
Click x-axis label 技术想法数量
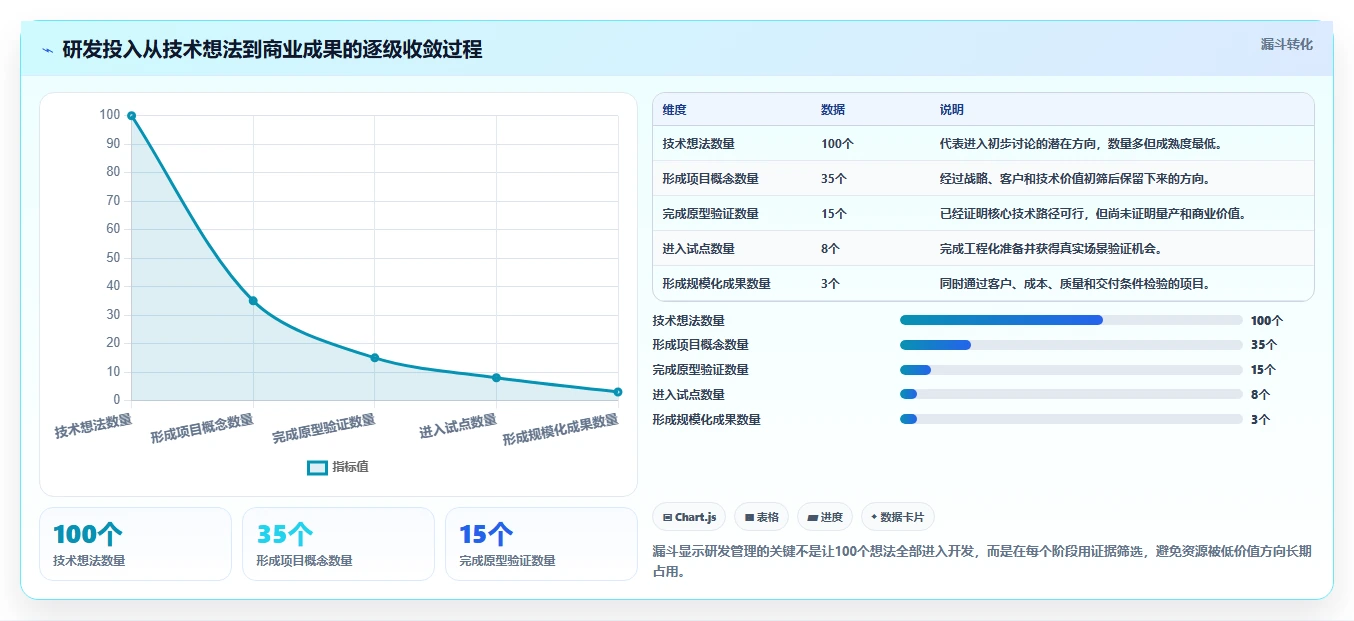[93, 426]
